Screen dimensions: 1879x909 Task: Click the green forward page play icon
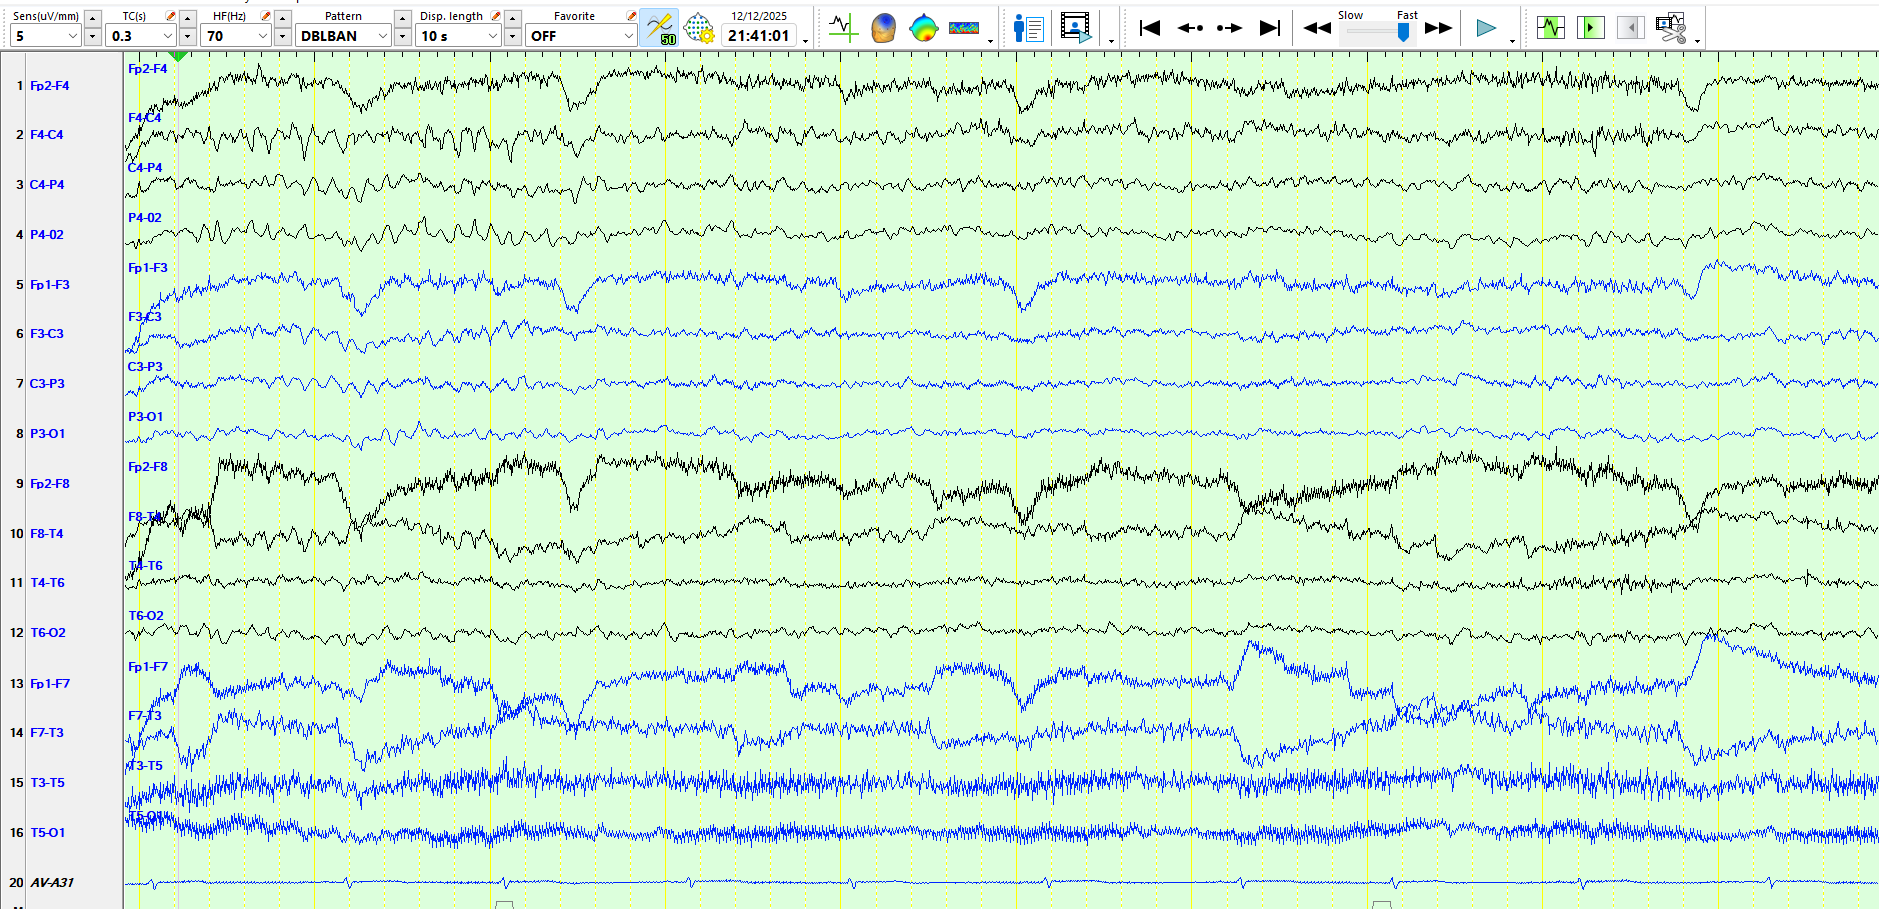pyautogui.click(x=1590, y=28)
